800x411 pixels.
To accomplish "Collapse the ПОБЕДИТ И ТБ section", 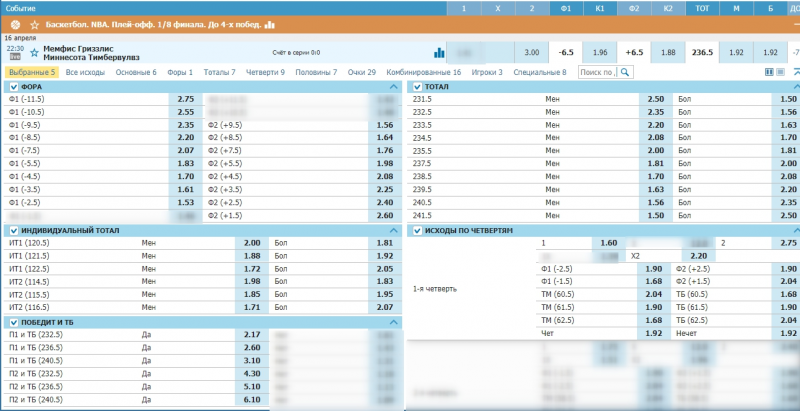I will (x=393, y=322).
